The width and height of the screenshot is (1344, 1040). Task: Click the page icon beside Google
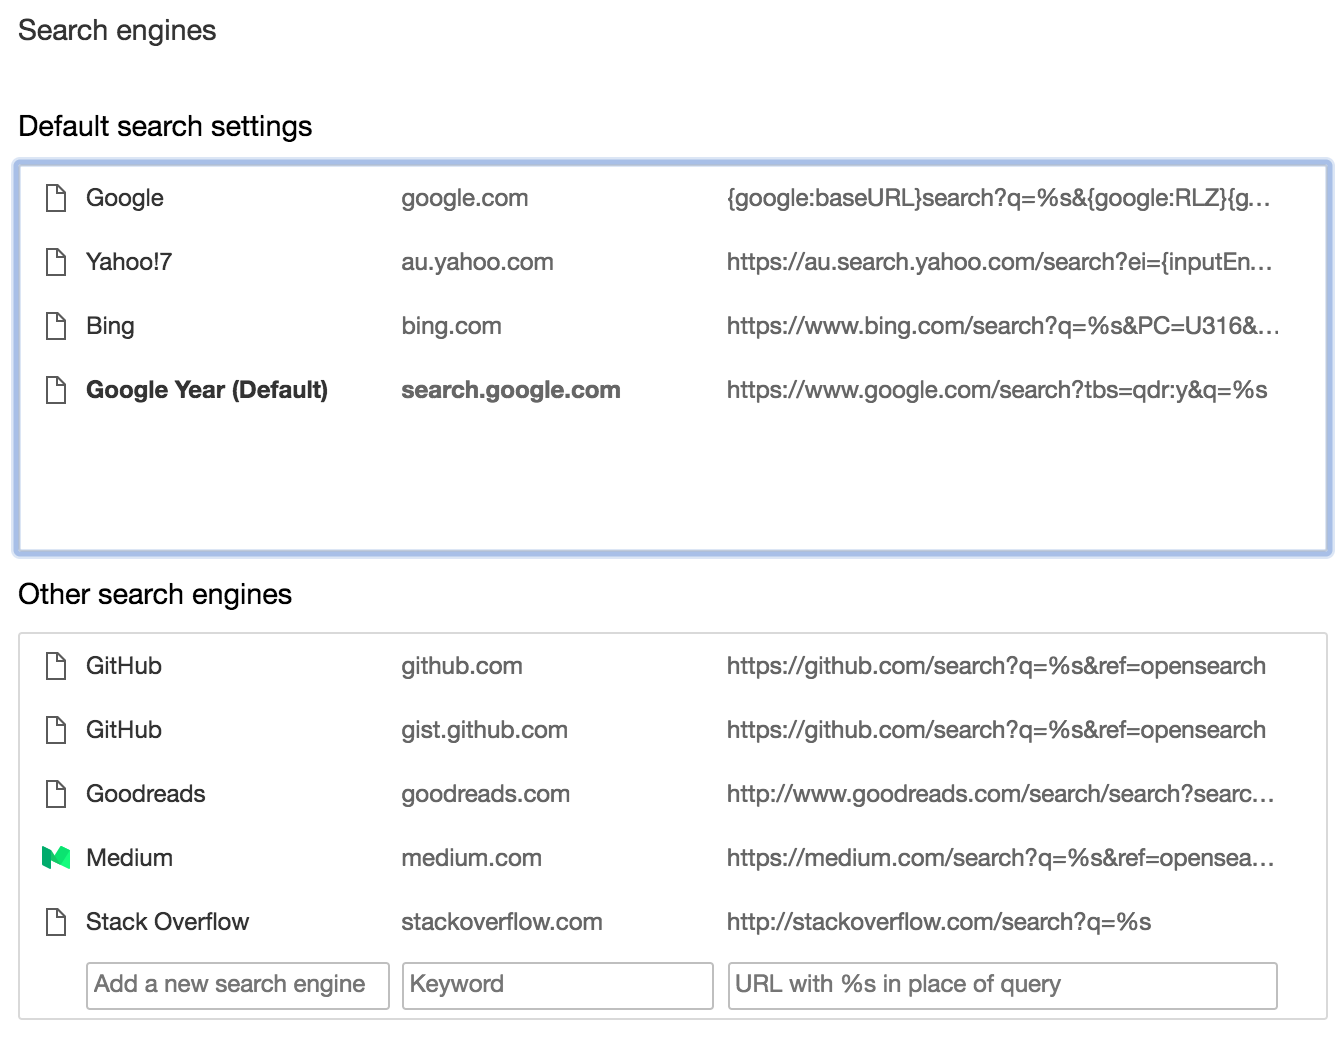pos(56,198)
